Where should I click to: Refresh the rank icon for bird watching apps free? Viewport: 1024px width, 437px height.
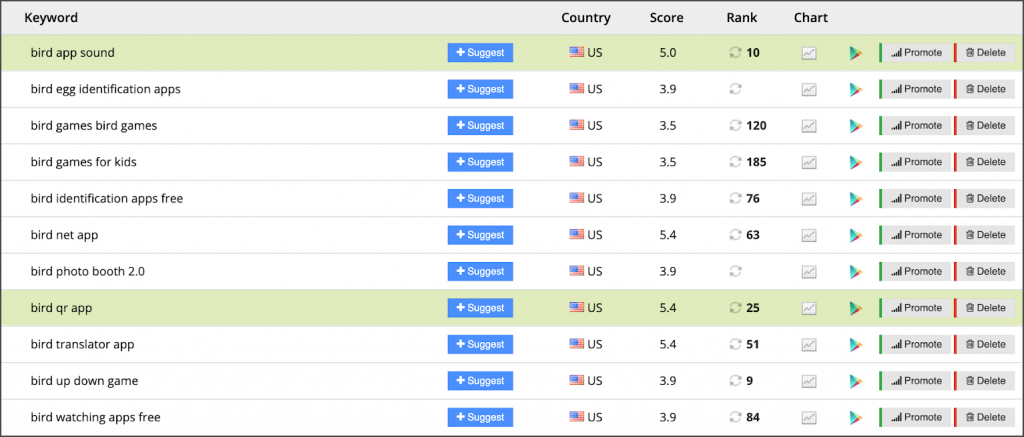click(735, 417)
